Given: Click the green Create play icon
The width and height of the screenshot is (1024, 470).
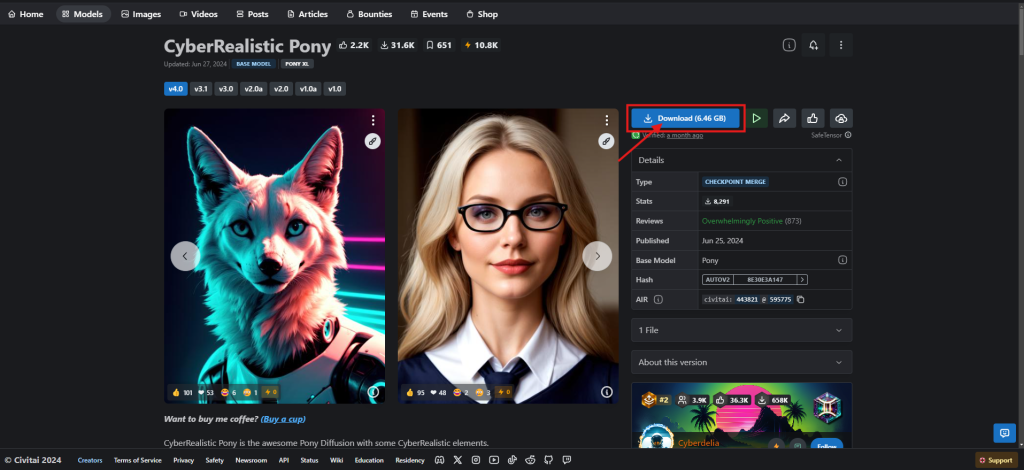Looking at the screenshot, I should tap(757, 119).
